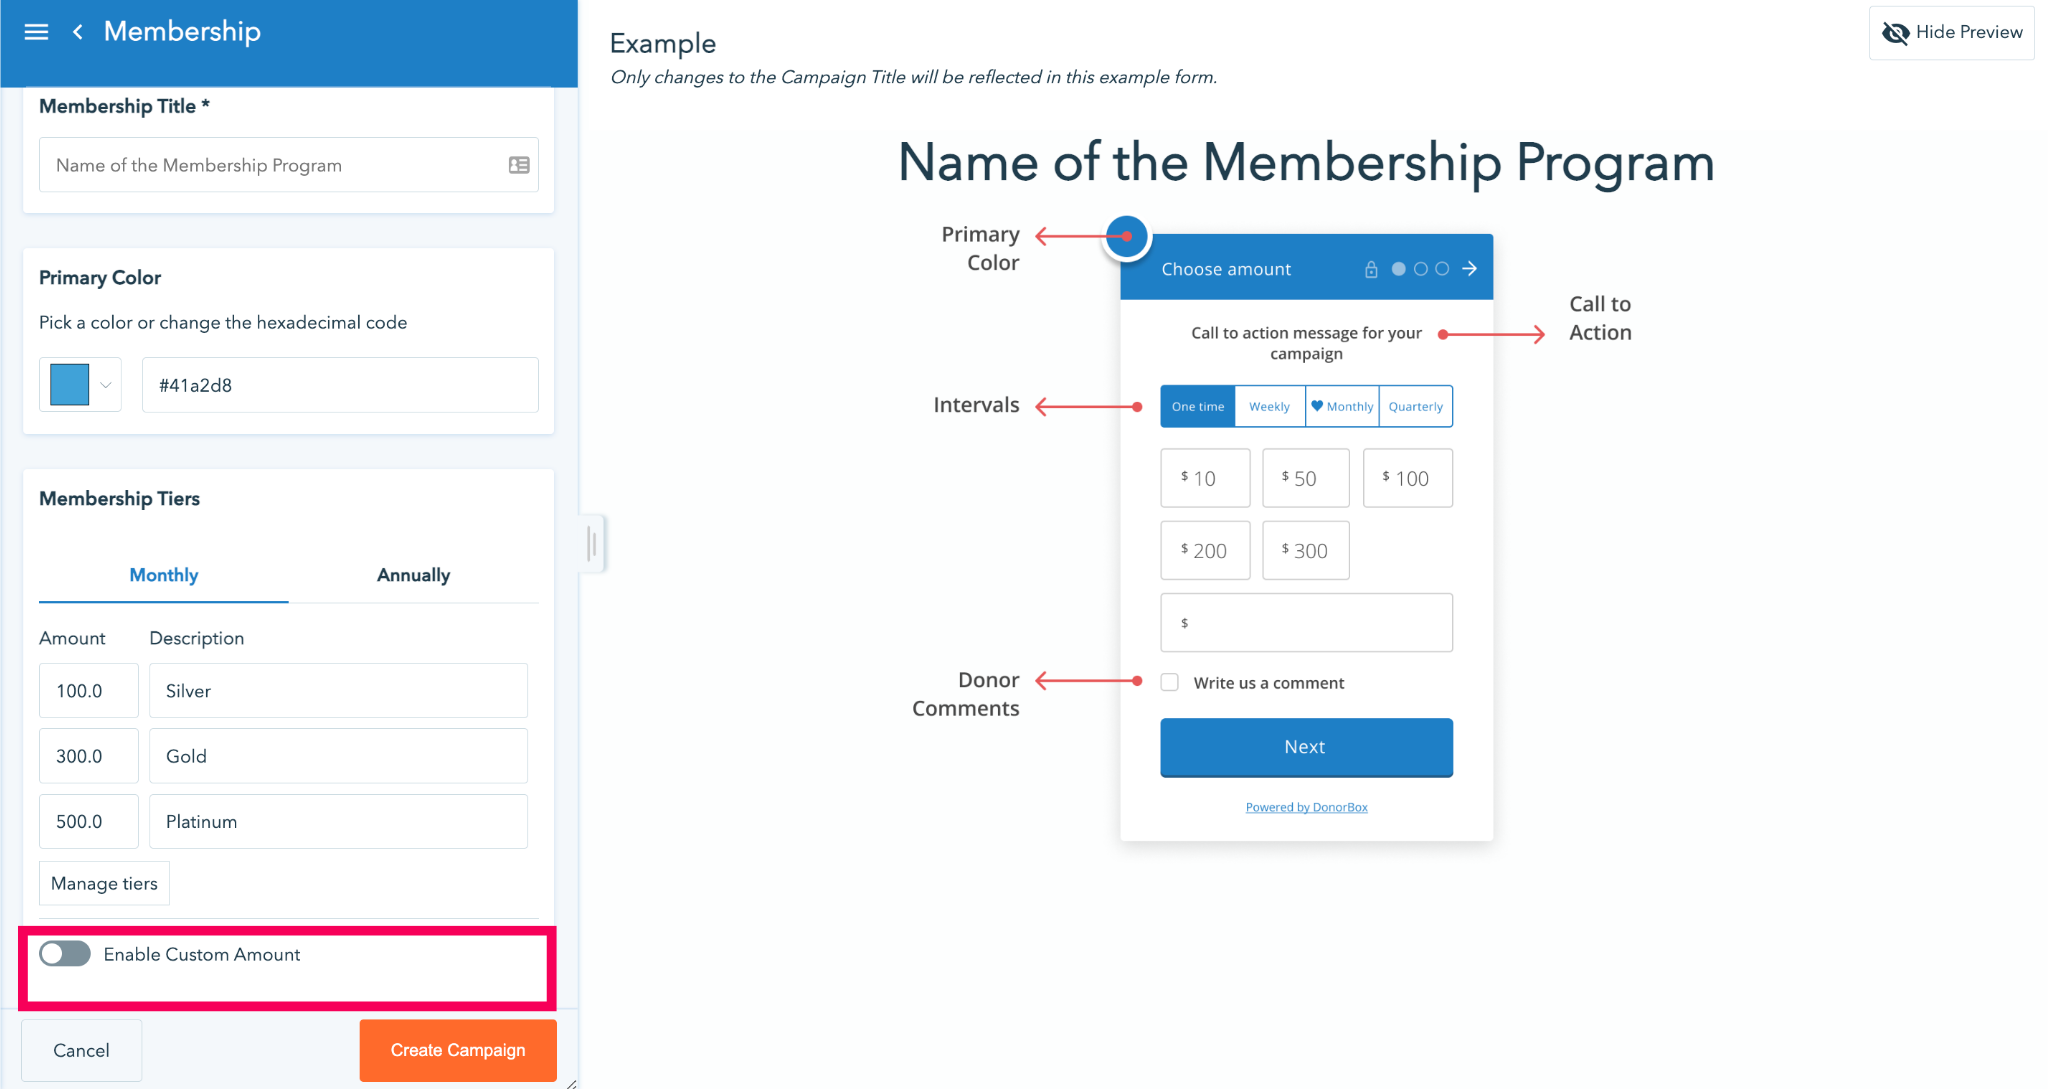Click the hexadecimal color code field
Viewport: 2048px width, 1089px height.
(340, 385)
